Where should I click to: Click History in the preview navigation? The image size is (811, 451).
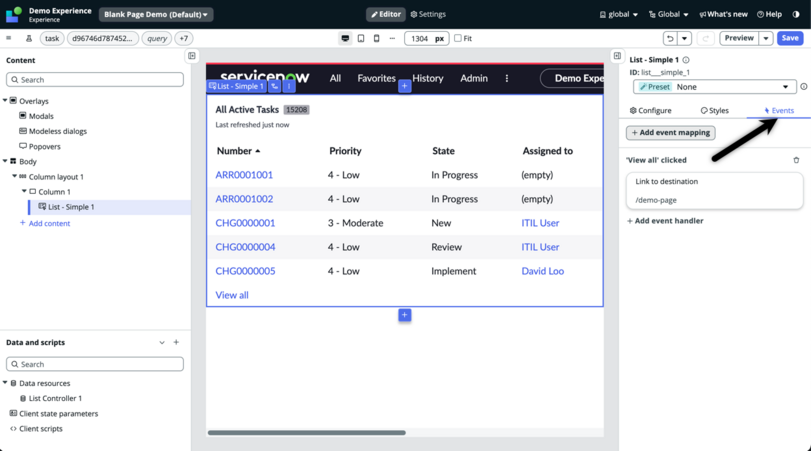click(428, 78)
